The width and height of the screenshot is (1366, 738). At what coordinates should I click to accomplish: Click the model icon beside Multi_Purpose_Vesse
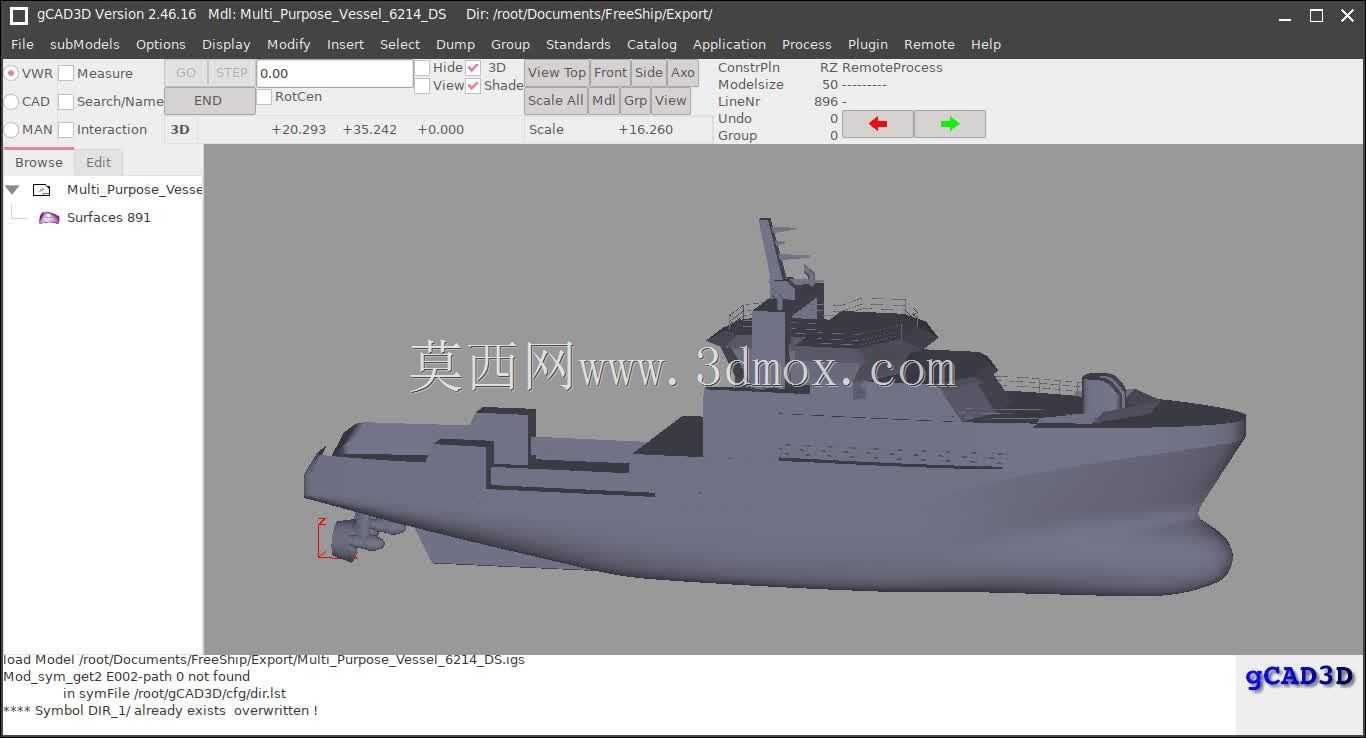(x=41, y=189)
